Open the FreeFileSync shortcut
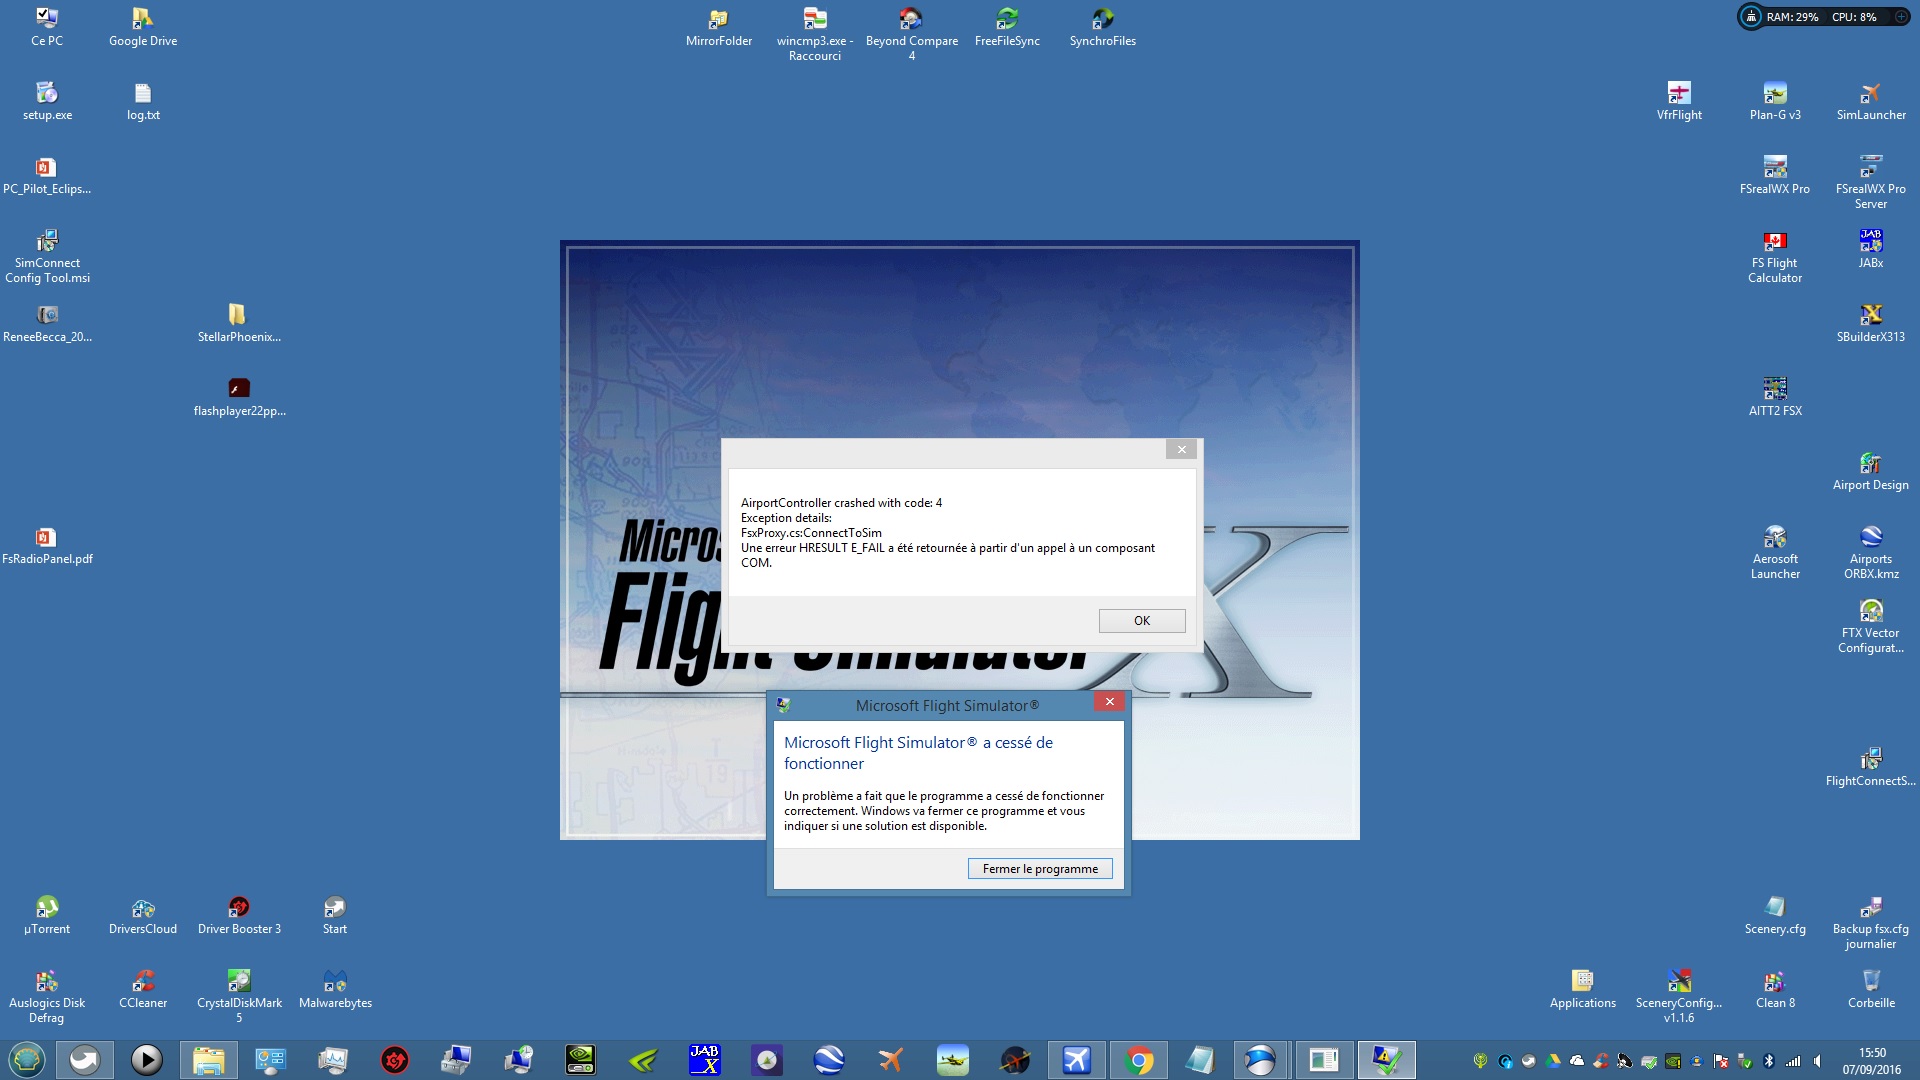The width and height of the screenshot is (1920, 1080). [1007, 27]
